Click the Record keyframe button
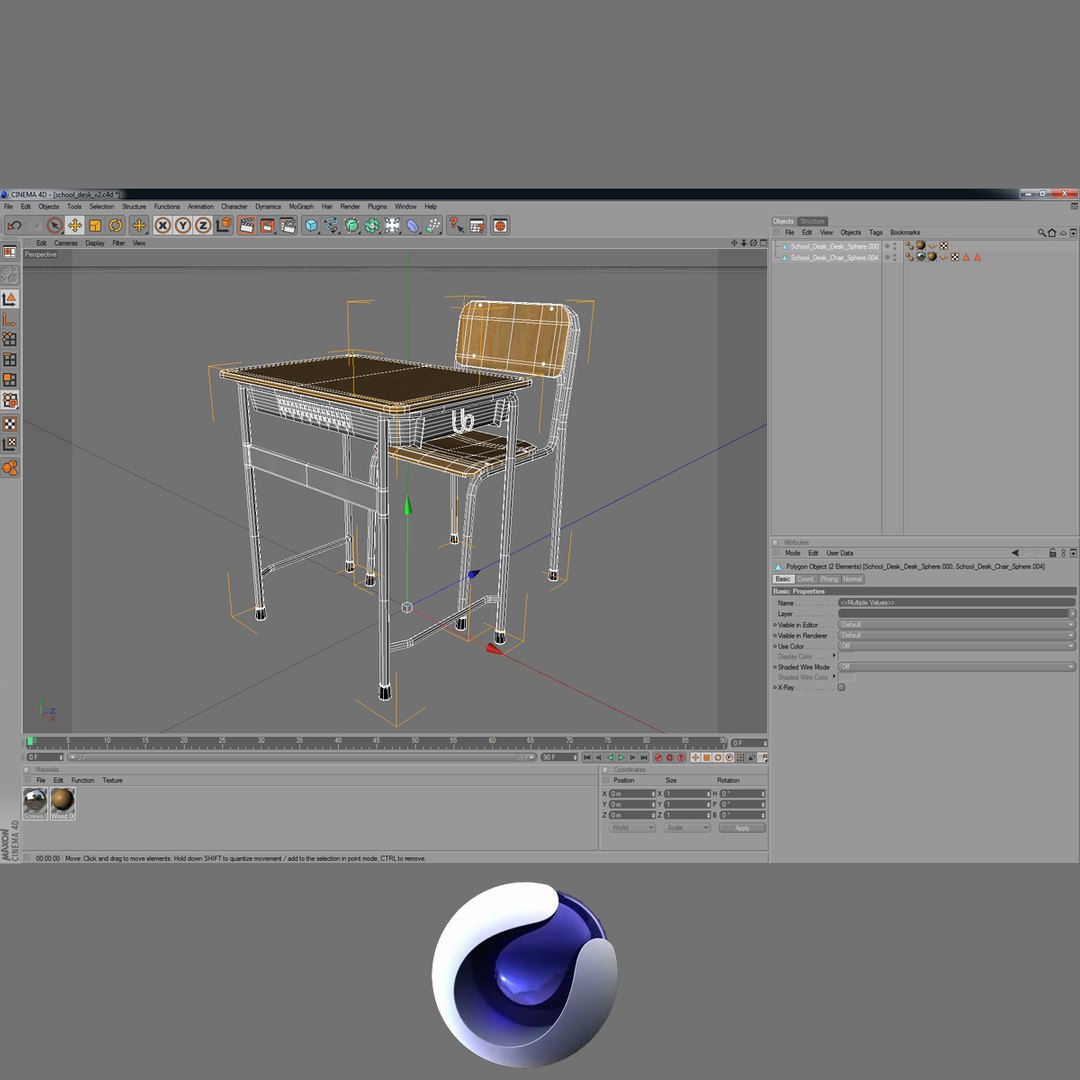Viewport: 1080px width, 1080px height. point(658,758)
